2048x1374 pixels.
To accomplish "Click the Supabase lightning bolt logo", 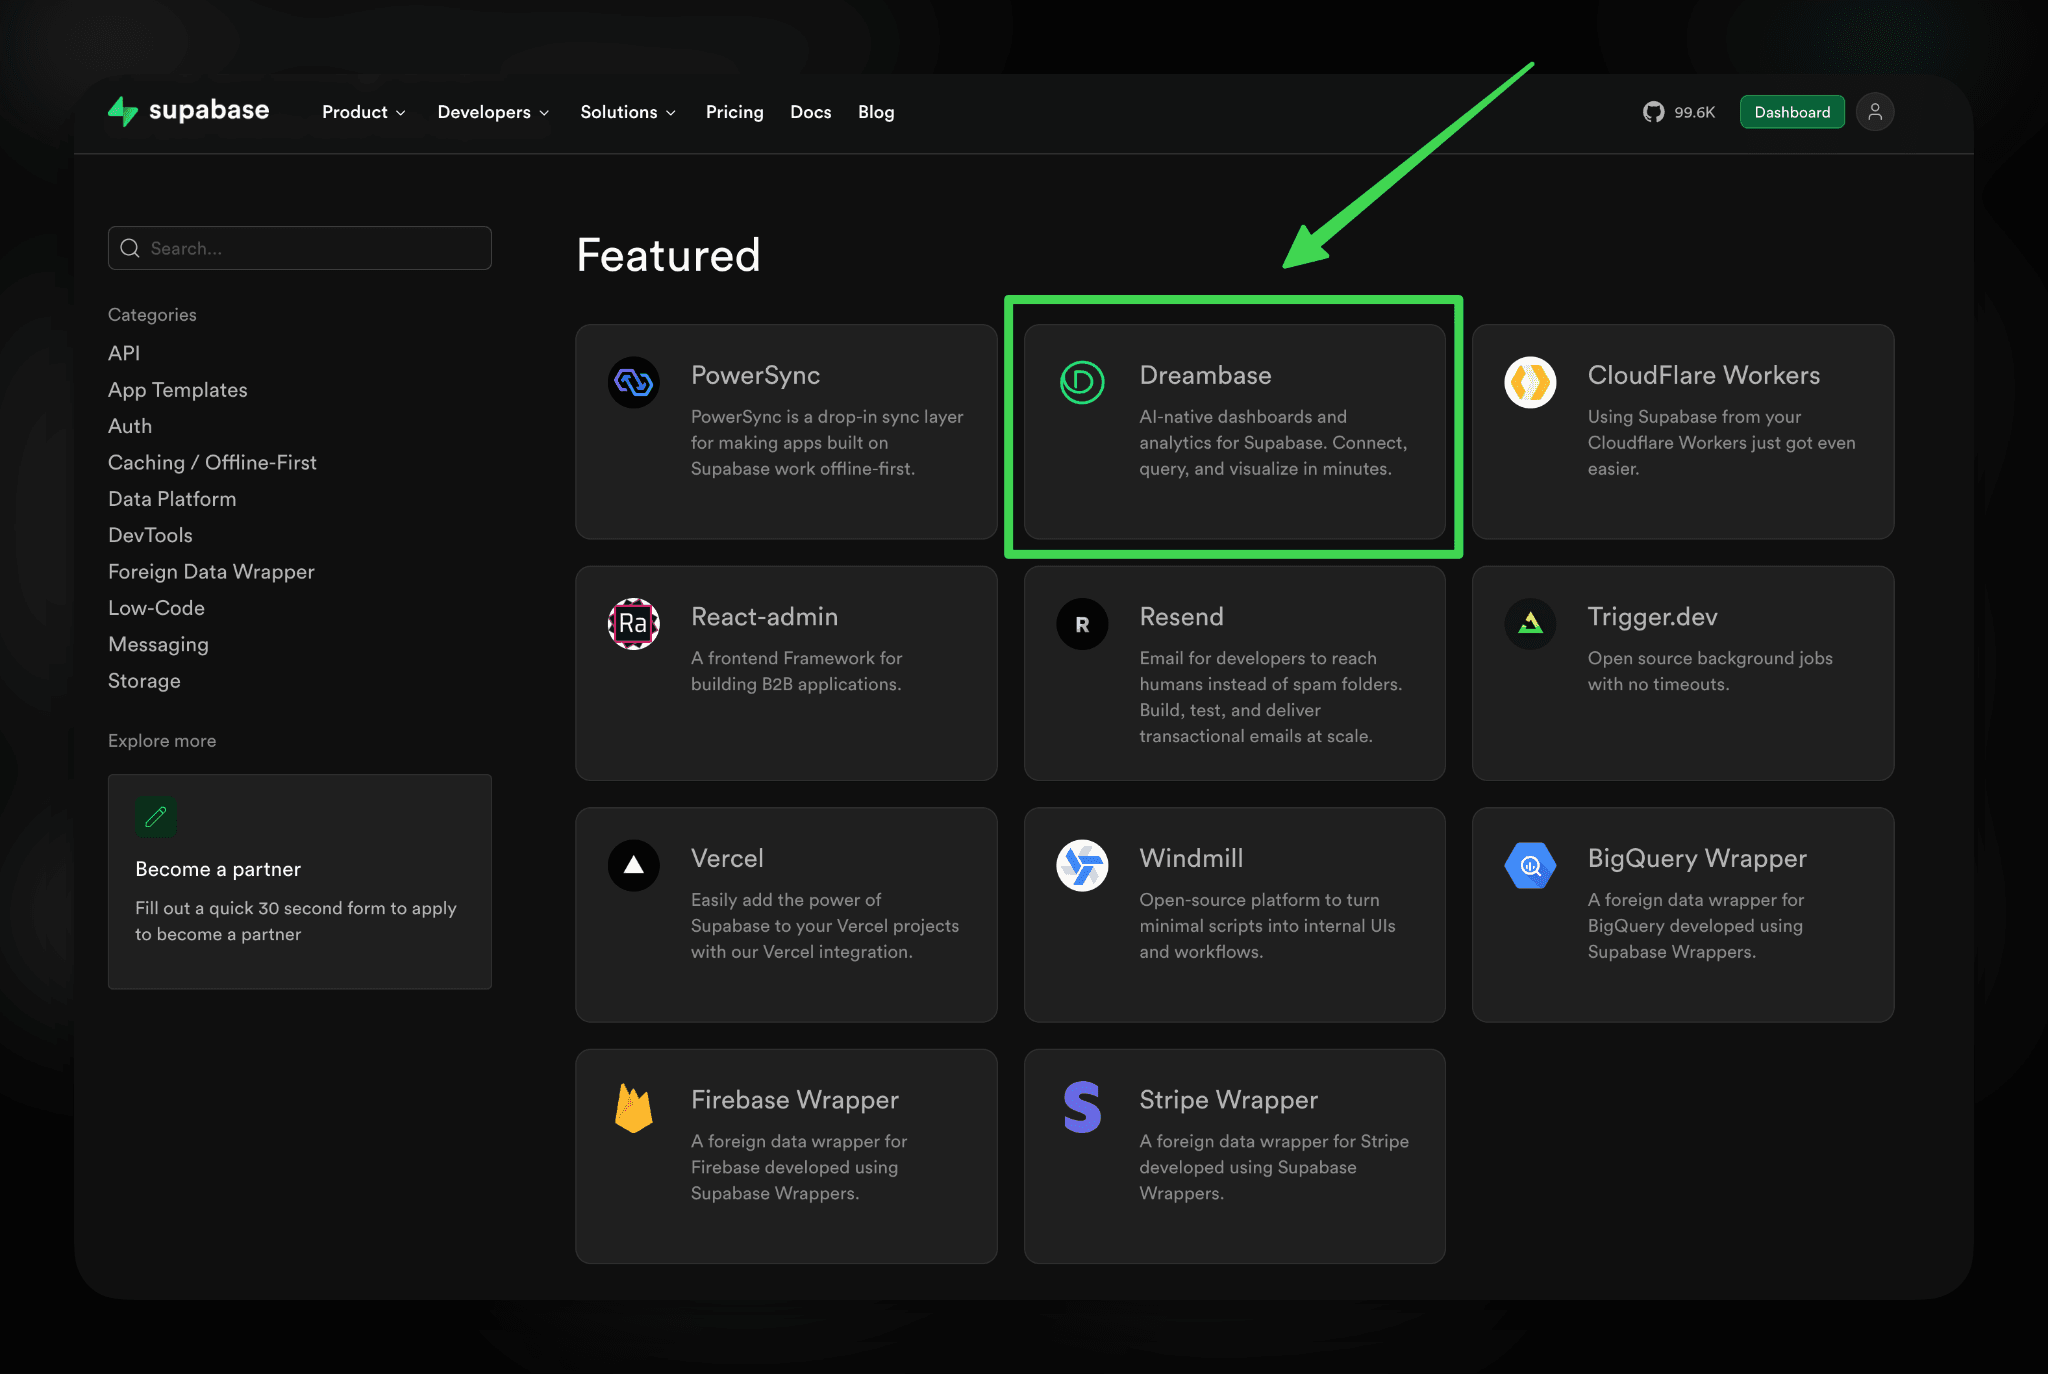I will [x=123, y=111].
